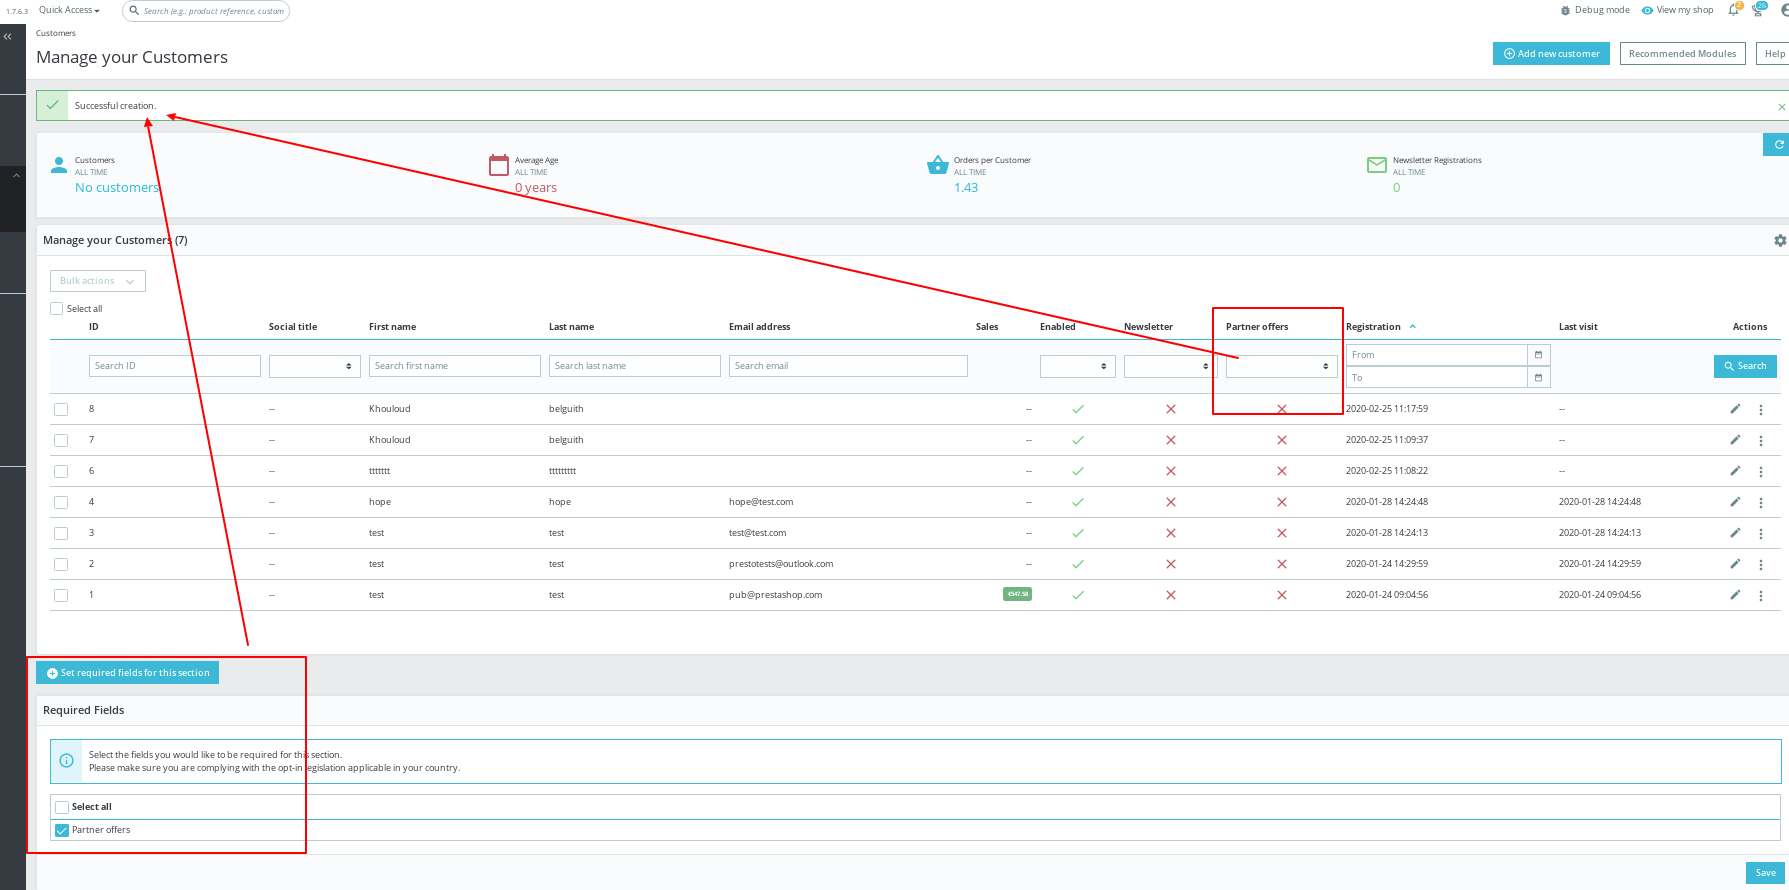Image resolution: width=1789 pixels, height=890 pixels.
Task: Open the Social title filter dropdown
Action: pyautogui.click(x=315, y=366)
